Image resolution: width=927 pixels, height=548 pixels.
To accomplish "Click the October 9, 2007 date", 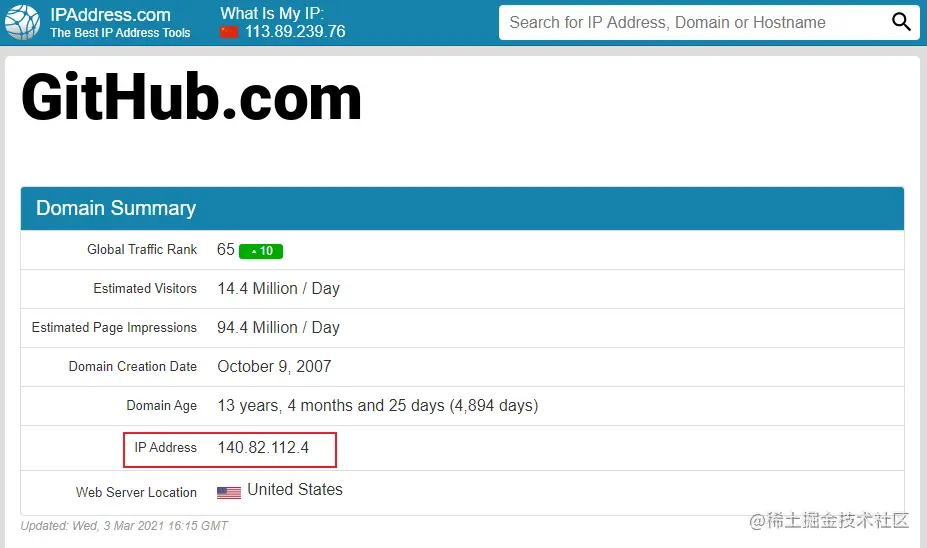I will (x=274, y=367).
